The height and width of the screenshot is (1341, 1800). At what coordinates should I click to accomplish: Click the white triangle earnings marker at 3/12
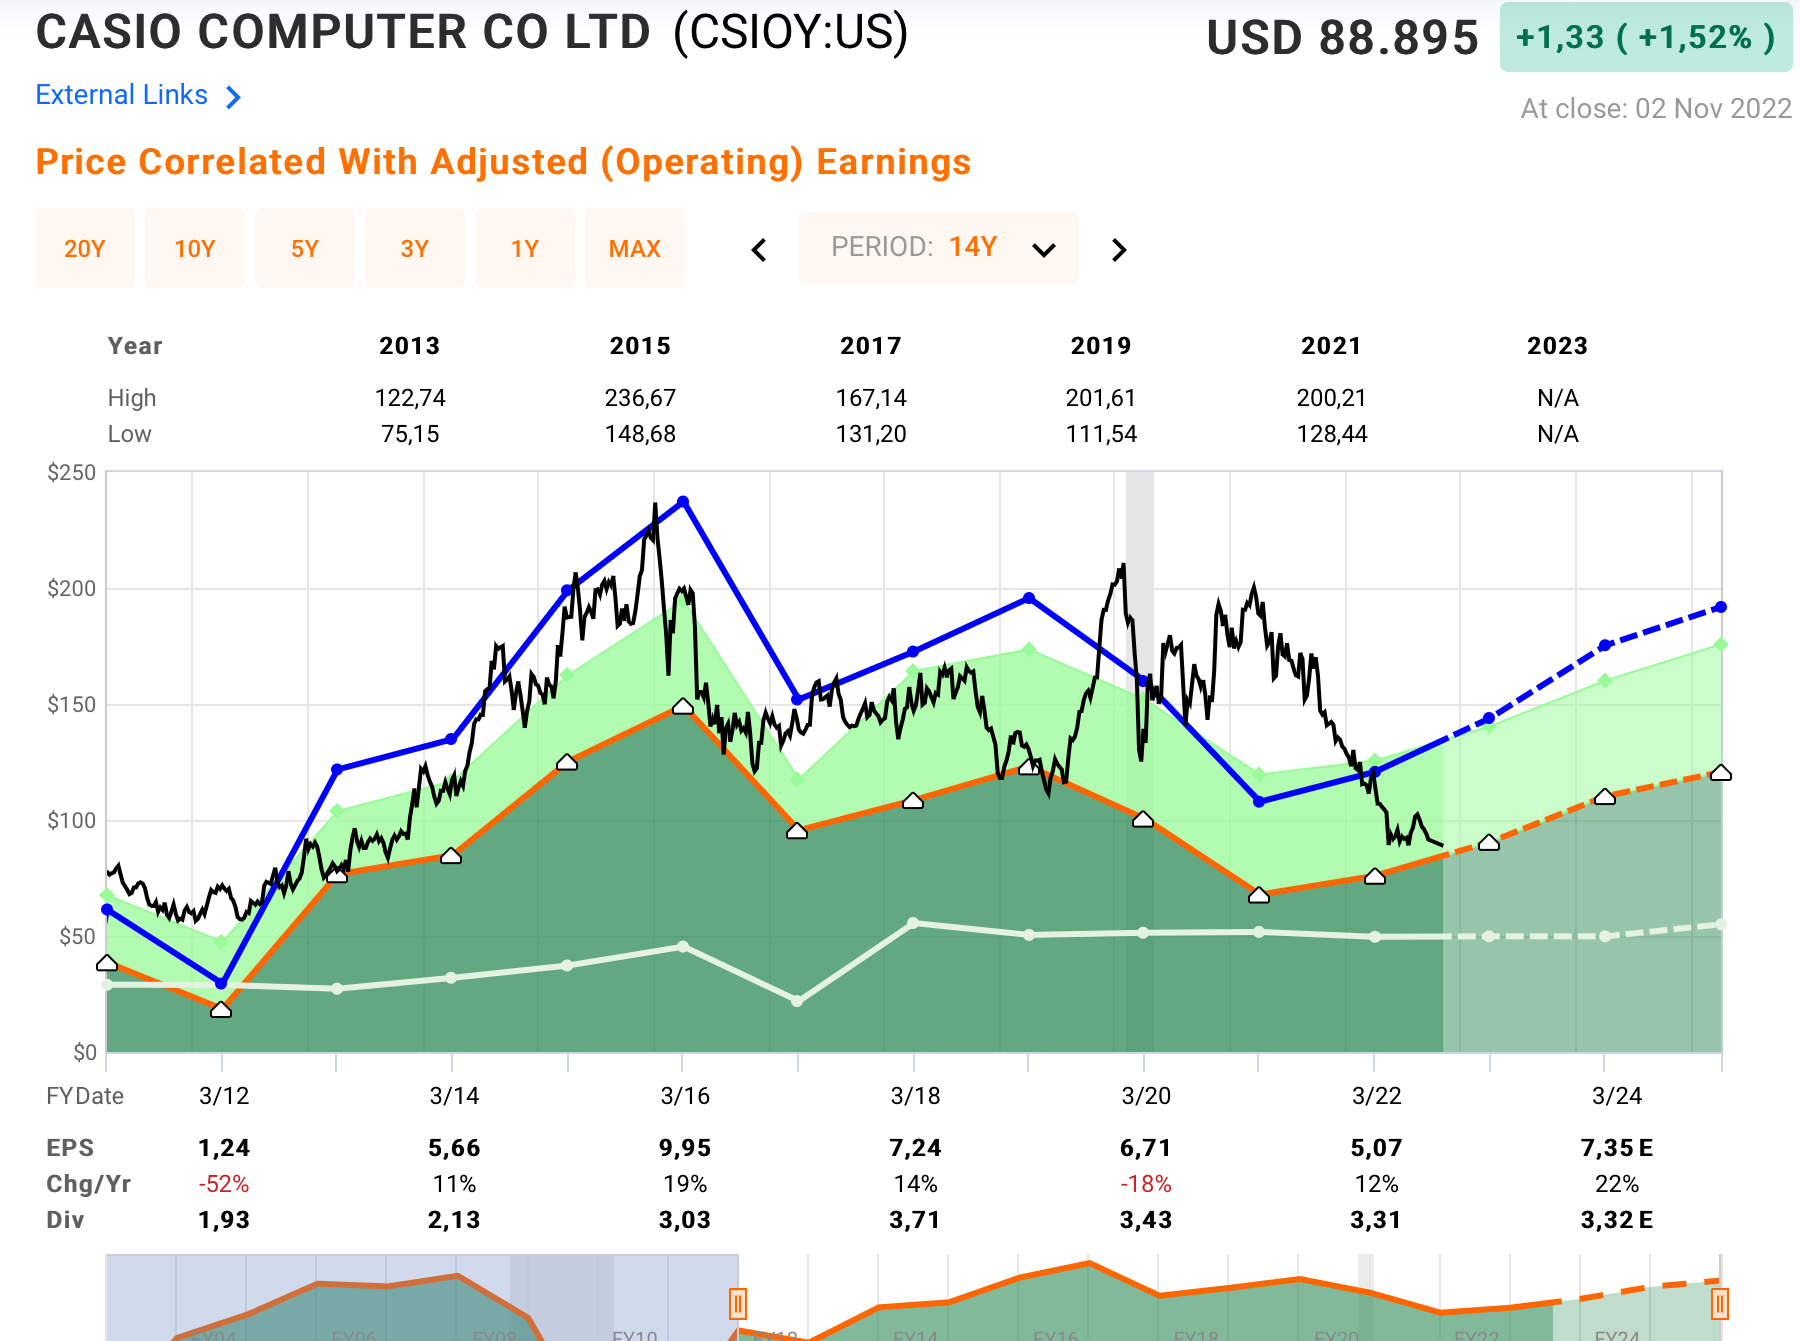pos(221,1010)
